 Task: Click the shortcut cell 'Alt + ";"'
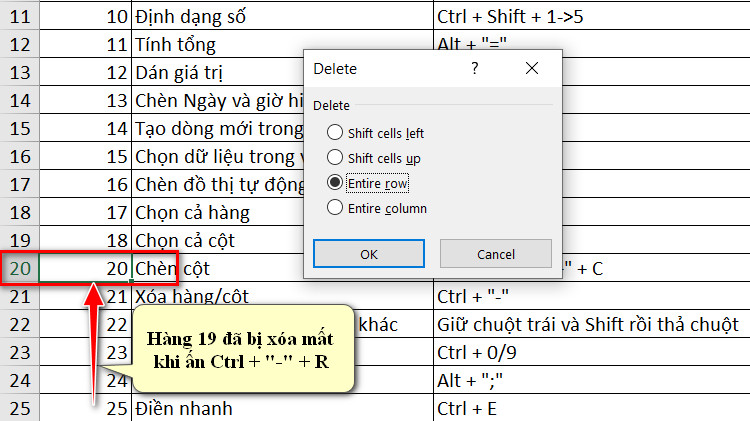[592, 380]
